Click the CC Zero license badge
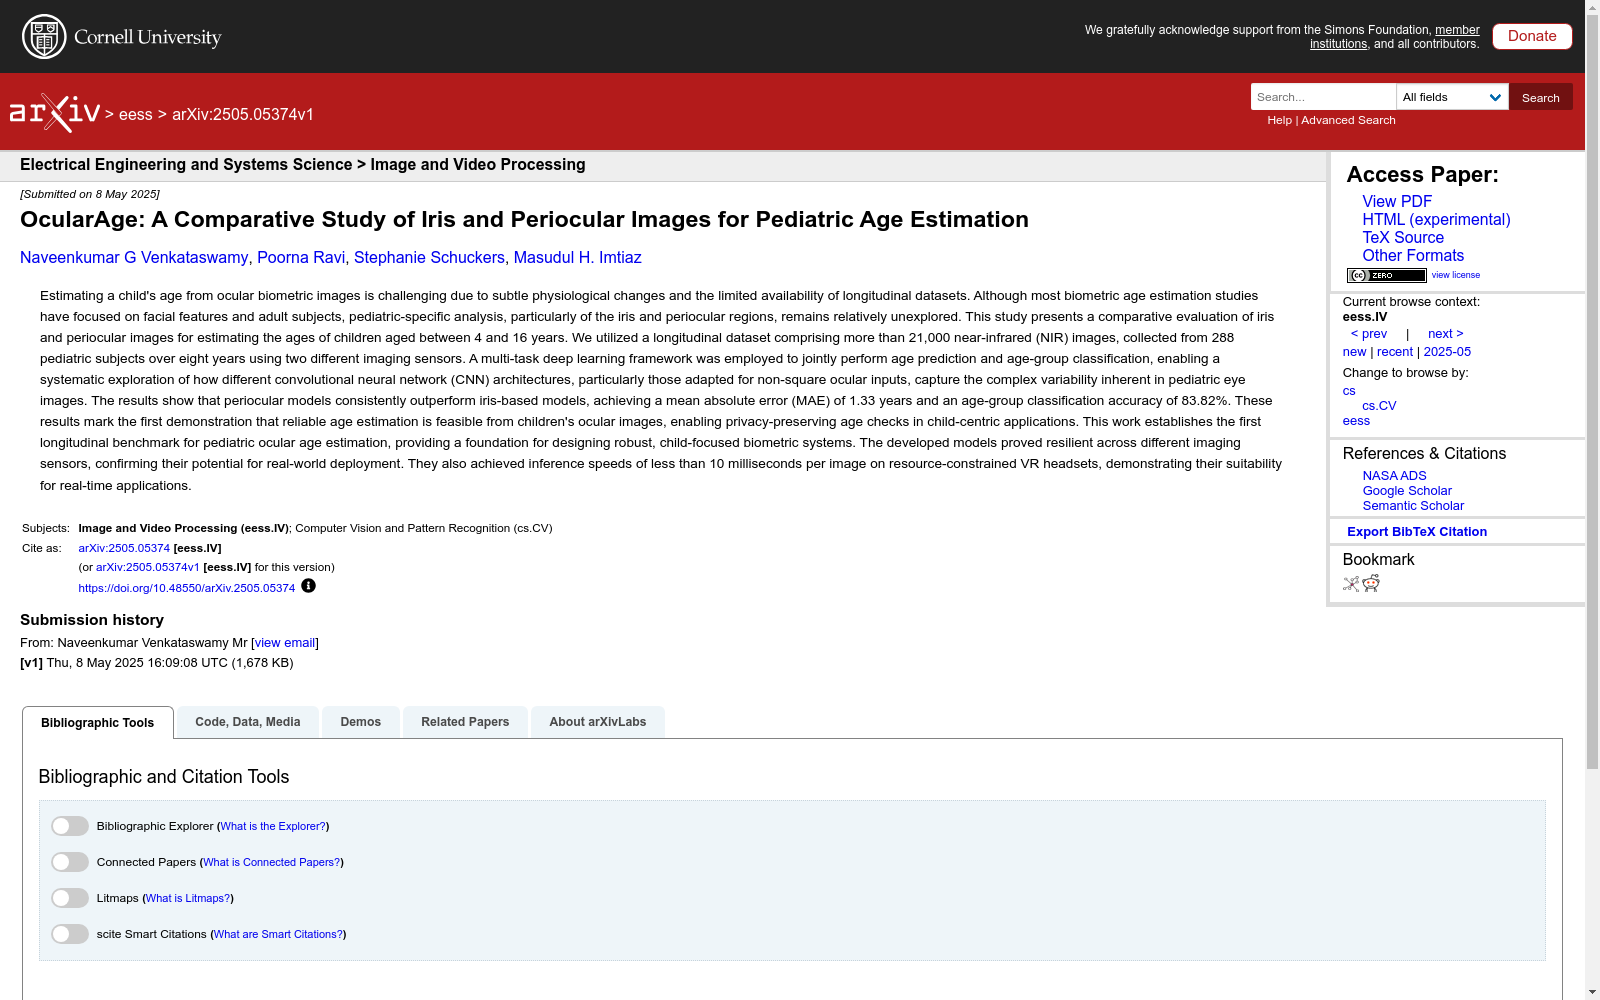Viewport: 1600px width, 1000px height. (x=1386, y=275)
